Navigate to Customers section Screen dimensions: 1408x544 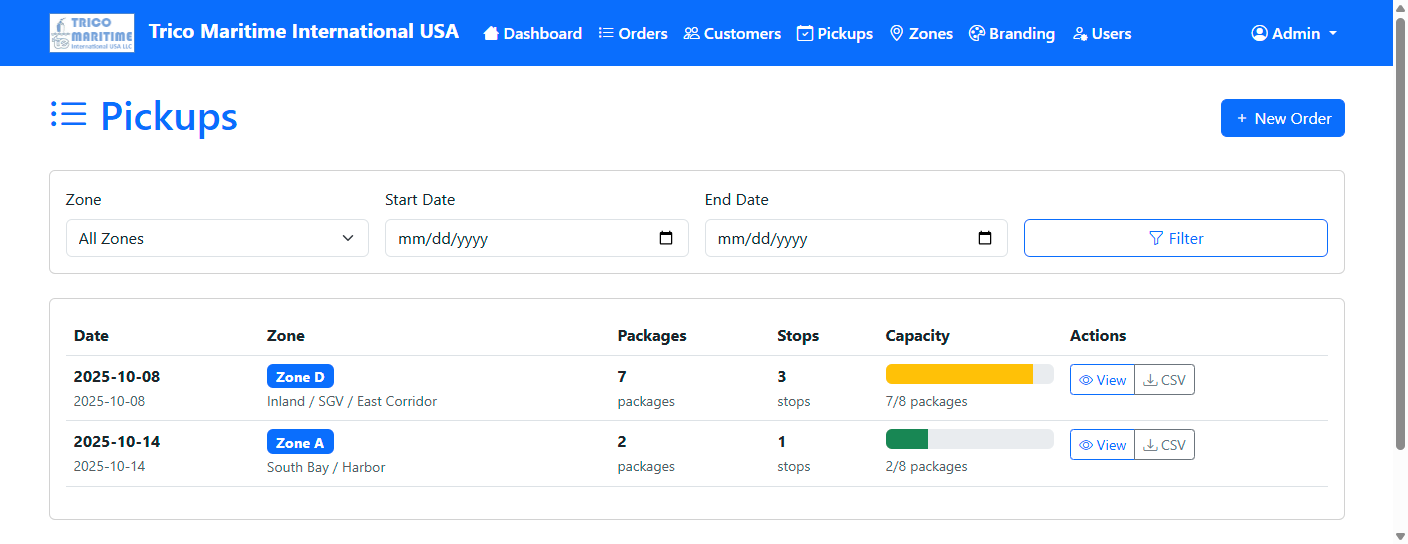click(x=732, y=34)
